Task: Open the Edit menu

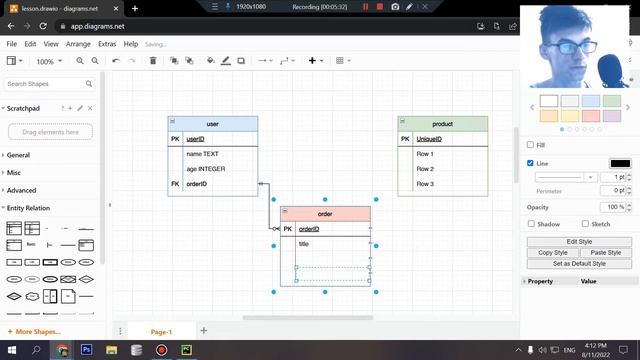Action: coord(30,44)
